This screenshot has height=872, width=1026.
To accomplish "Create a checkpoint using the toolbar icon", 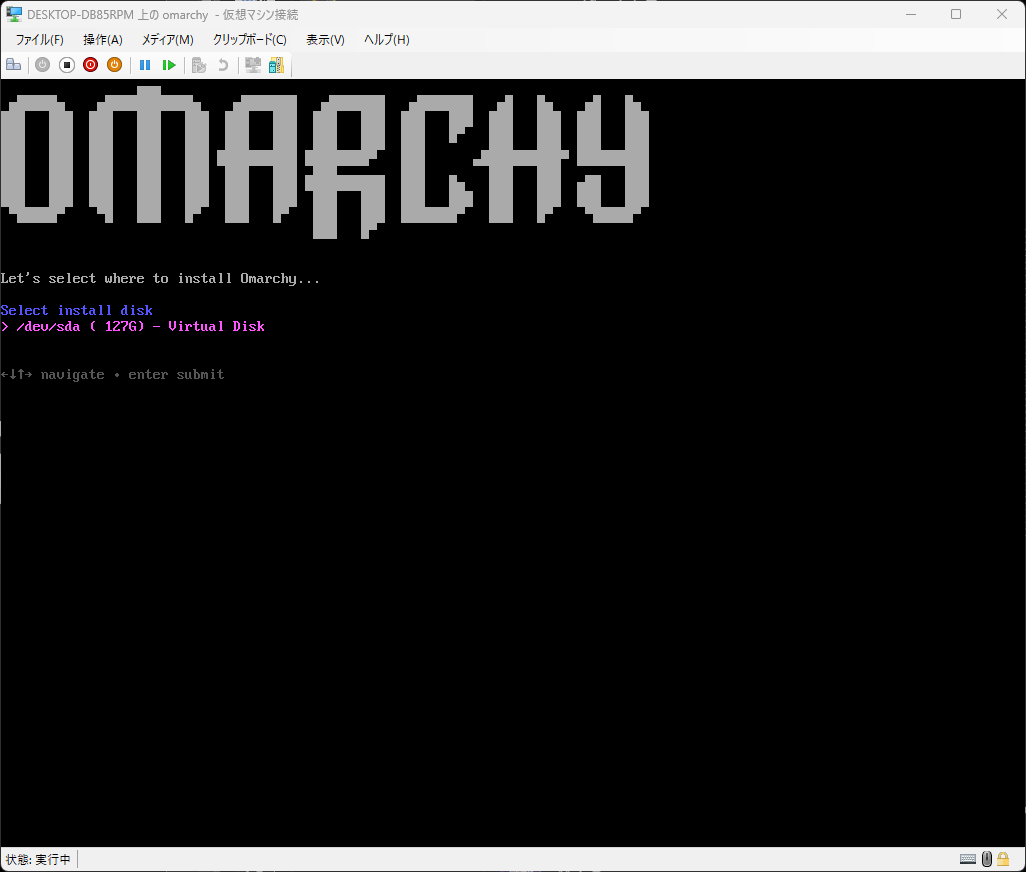I will point(199,65).
